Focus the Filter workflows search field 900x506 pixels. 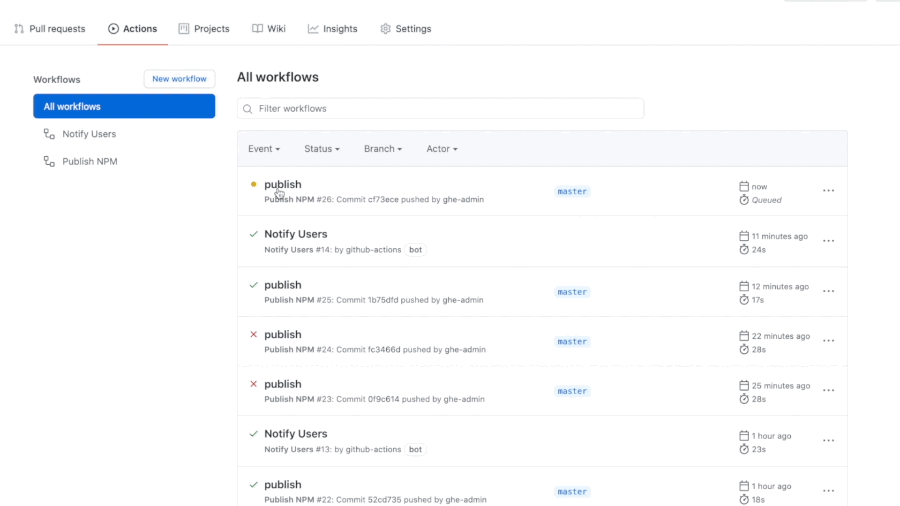click(x=440, y=108)
